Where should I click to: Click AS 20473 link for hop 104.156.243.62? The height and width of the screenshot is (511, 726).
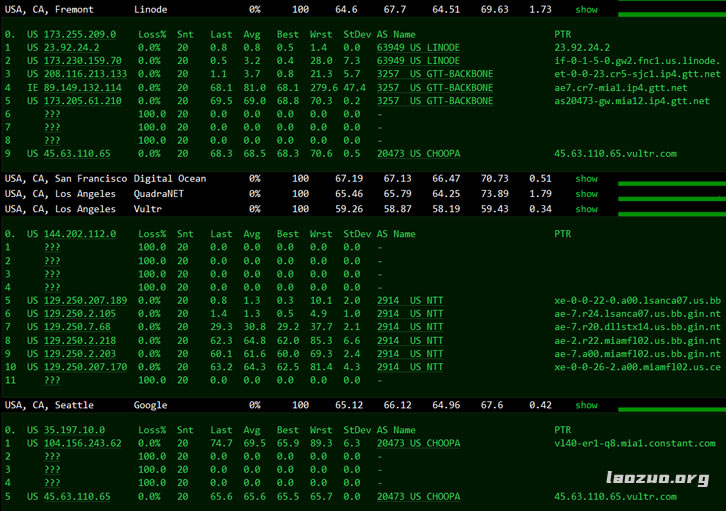point(390,443)
